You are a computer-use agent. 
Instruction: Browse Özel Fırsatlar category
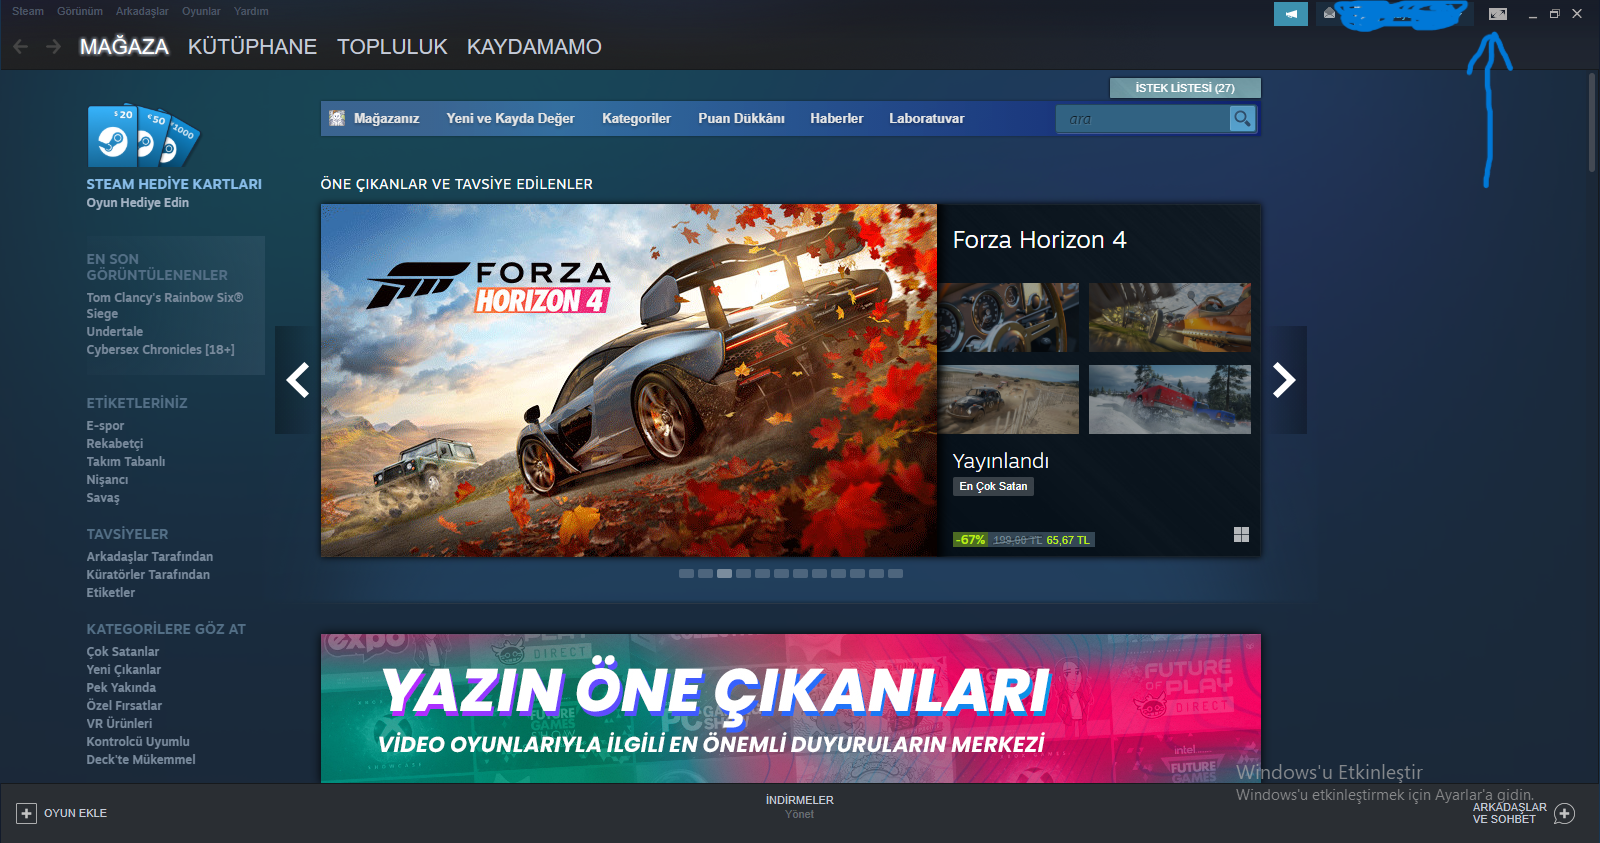pos(124,706)
